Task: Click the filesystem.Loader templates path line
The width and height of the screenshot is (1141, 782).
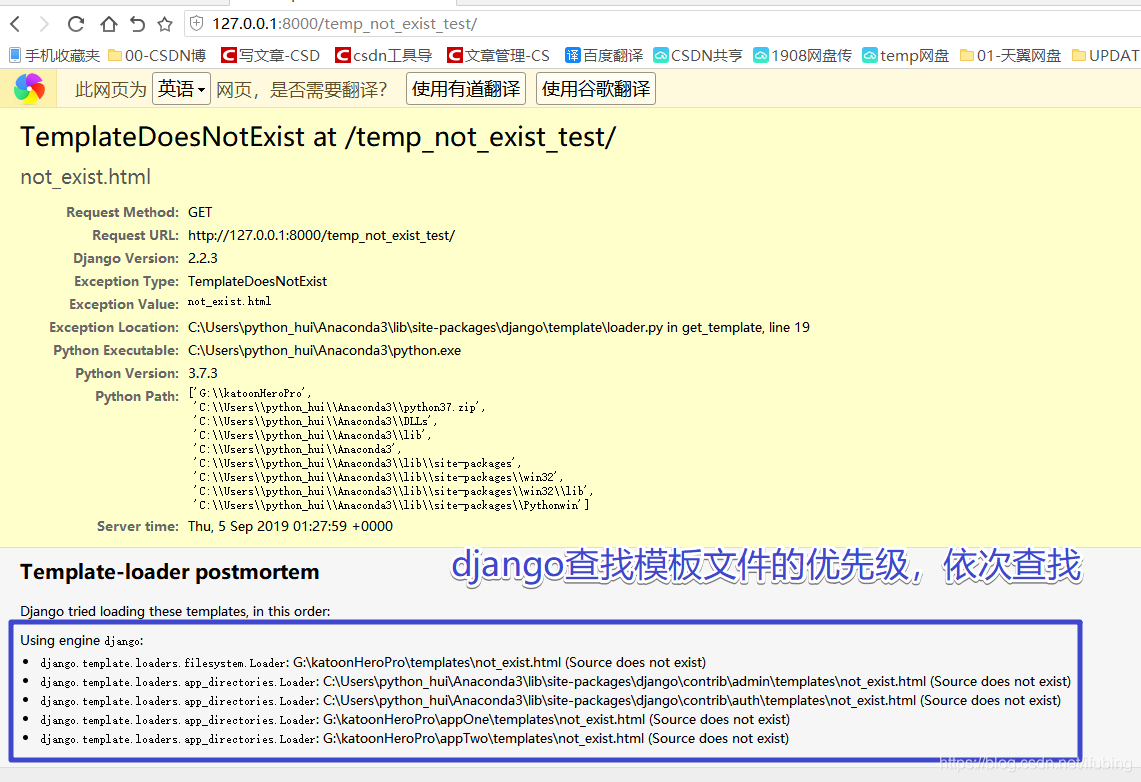Action: pyautogui.click(x=373, y=663)
